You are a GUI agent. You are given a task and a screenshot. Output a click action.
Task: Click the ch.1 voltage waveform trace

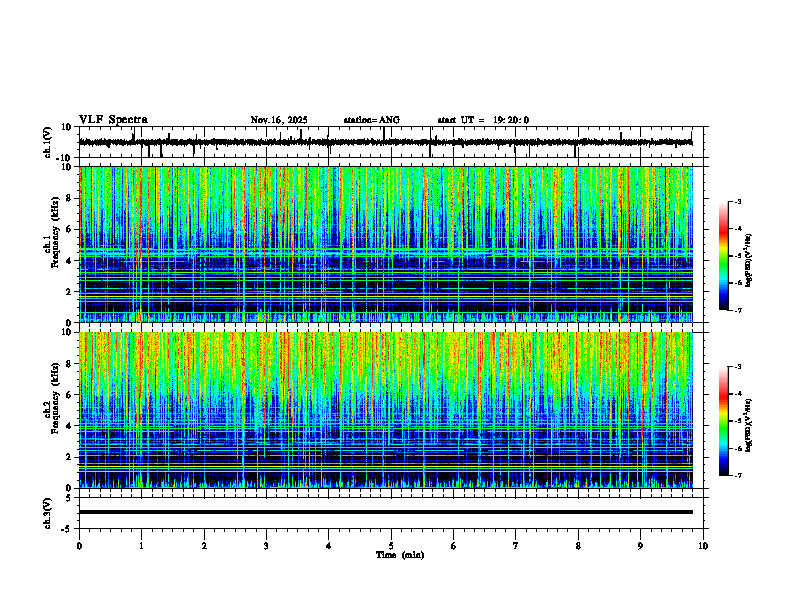point(386,142)
